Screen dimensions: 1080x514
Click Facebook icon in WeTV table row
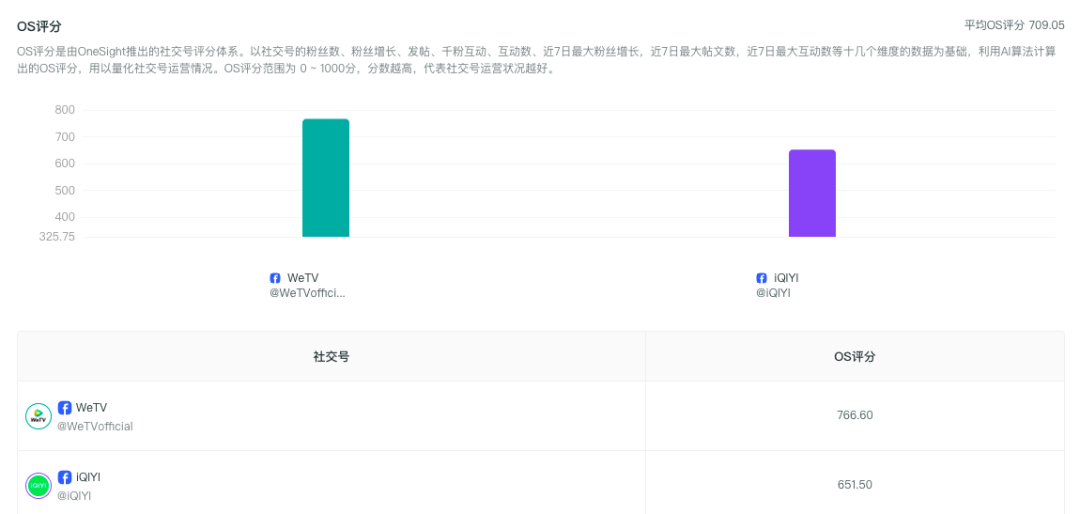click(65, 408)
